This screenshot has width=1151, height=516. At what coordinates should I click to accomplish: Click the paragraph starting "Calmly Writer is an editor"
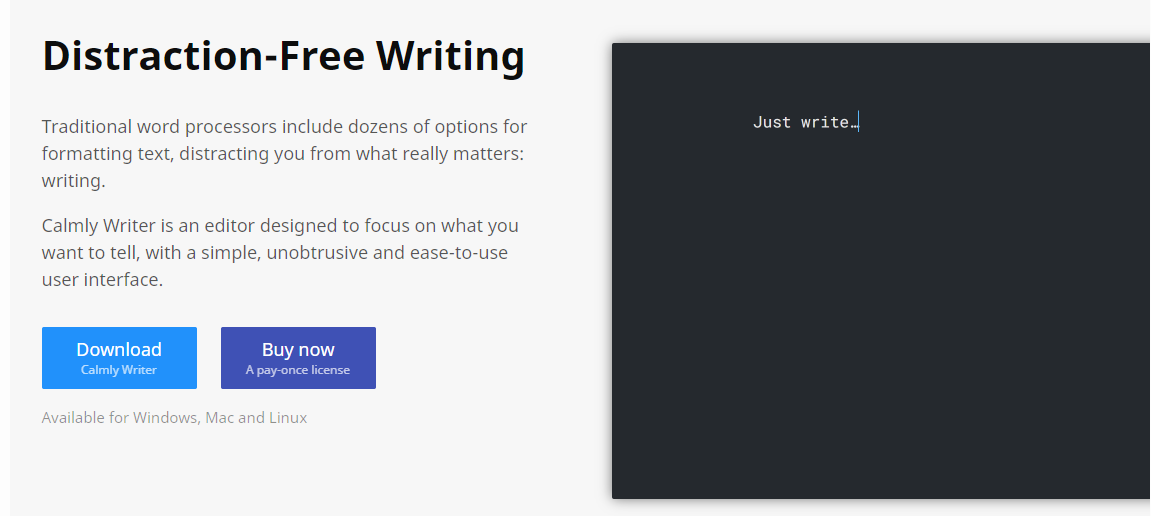click(280, 252)
